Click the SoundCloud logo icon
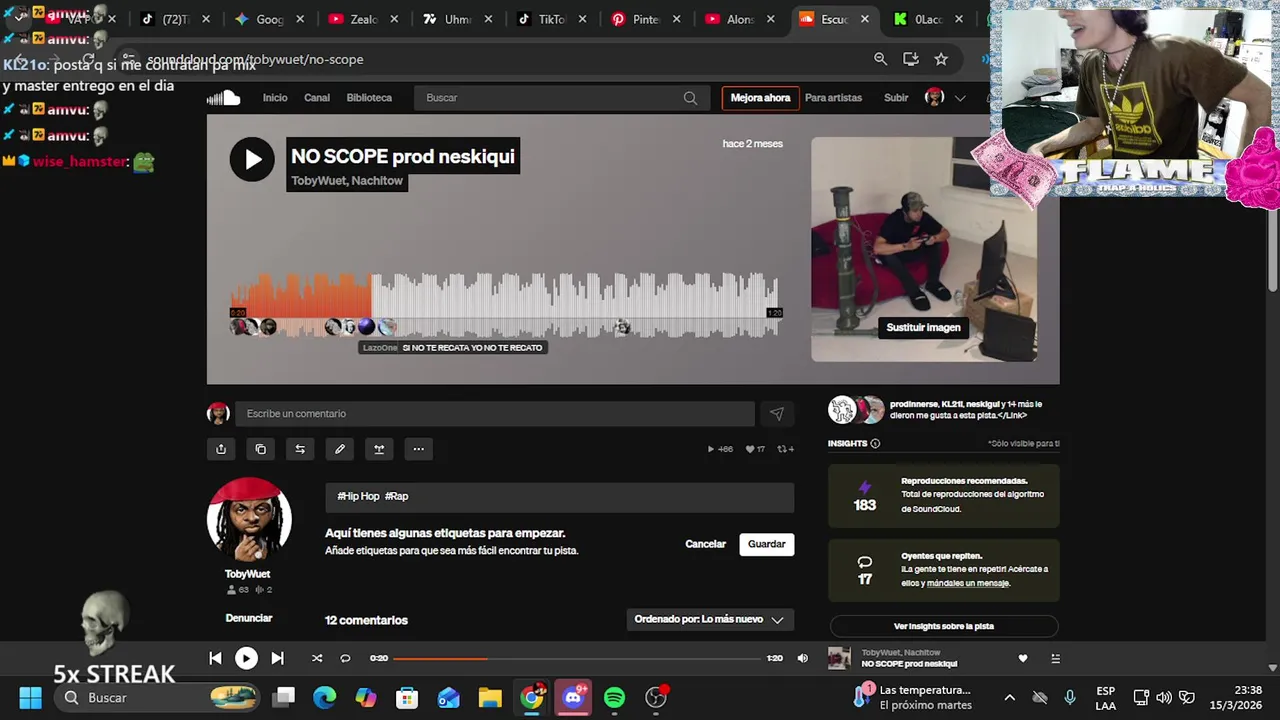This screenshot has height=720, width=1280. point(224,97)
